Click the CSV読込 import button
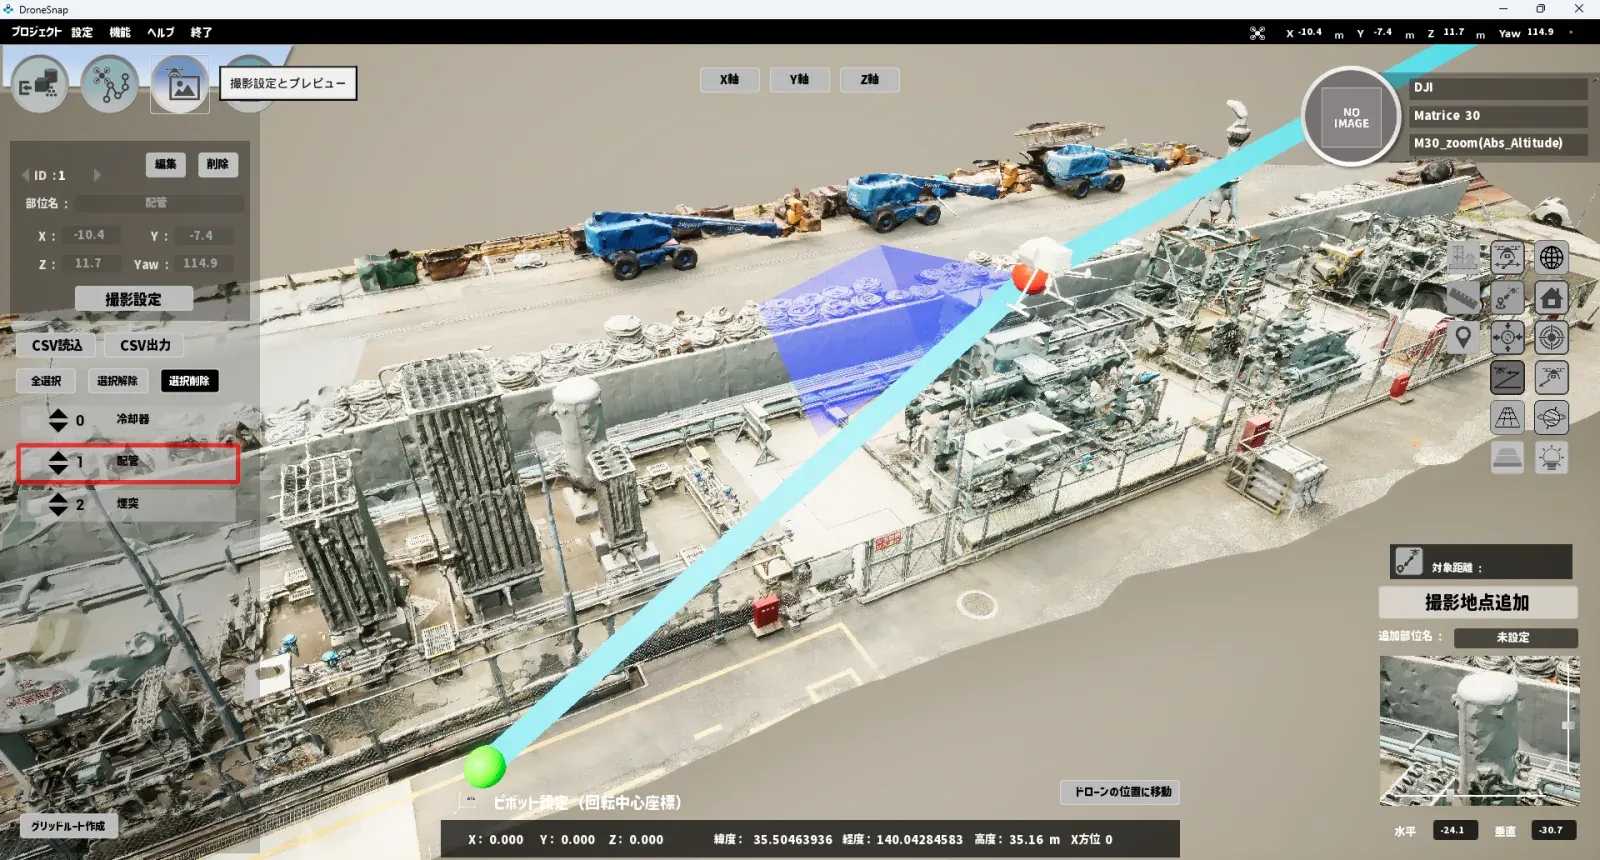 (57, 345)
